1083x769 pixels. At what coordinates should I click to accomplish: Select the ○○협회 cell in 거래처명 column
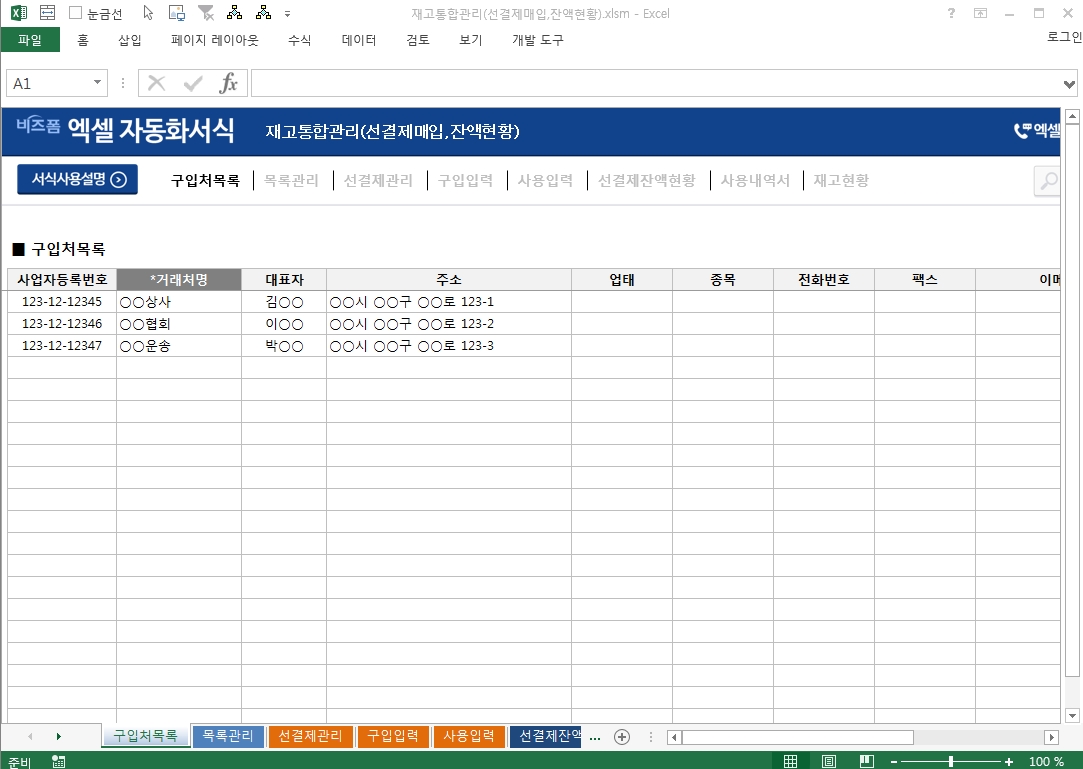pos(178,324)
